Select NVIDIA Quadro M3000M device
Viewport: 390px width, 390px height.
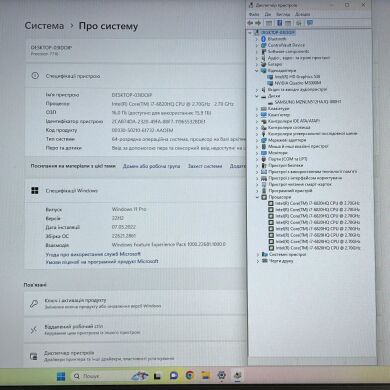[x=298, y=83]
